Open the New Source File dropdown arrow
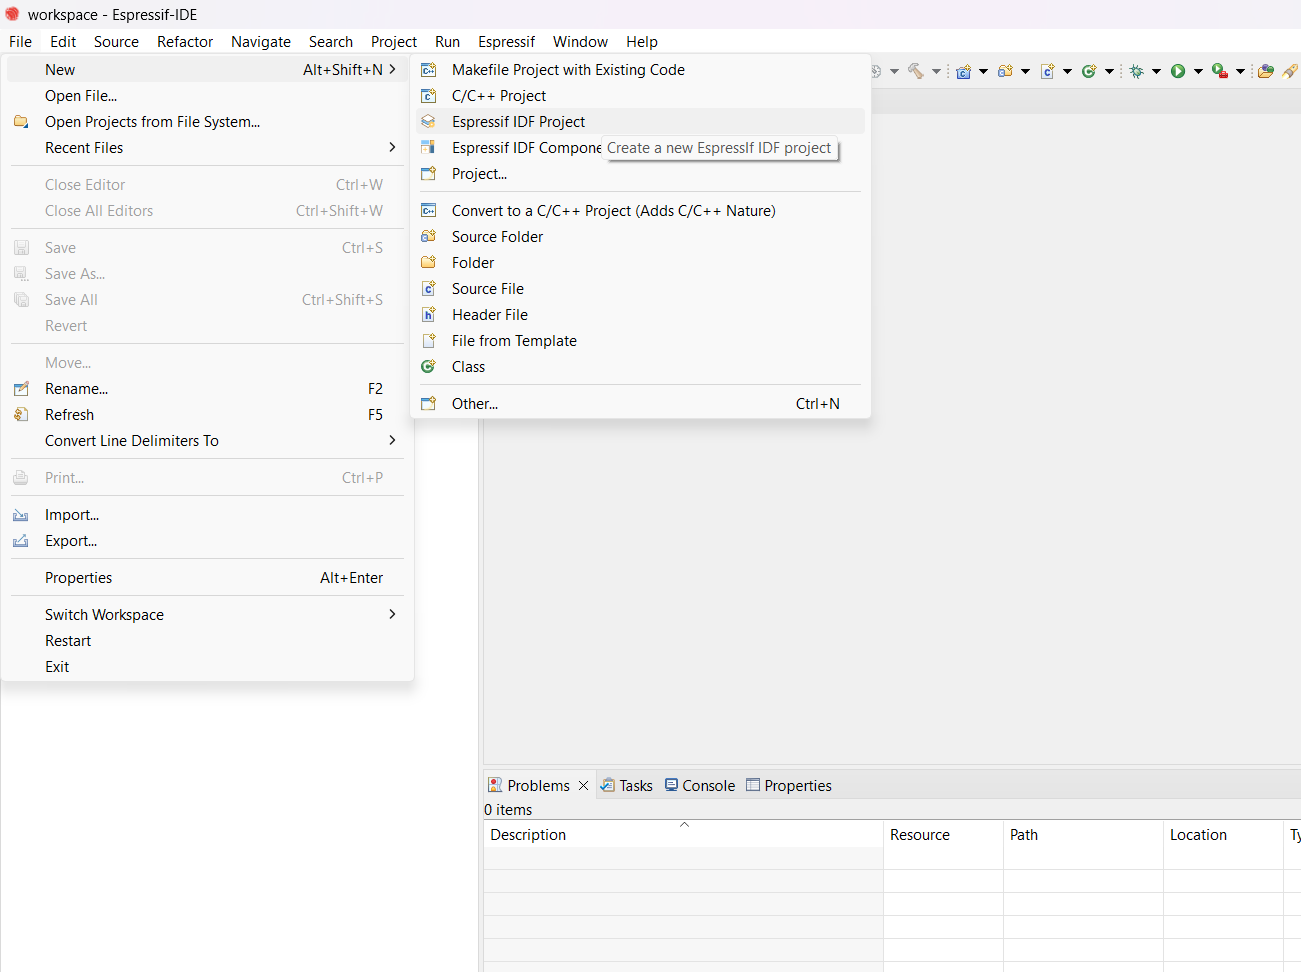 pyautogui.click(x=1067, y=71)
